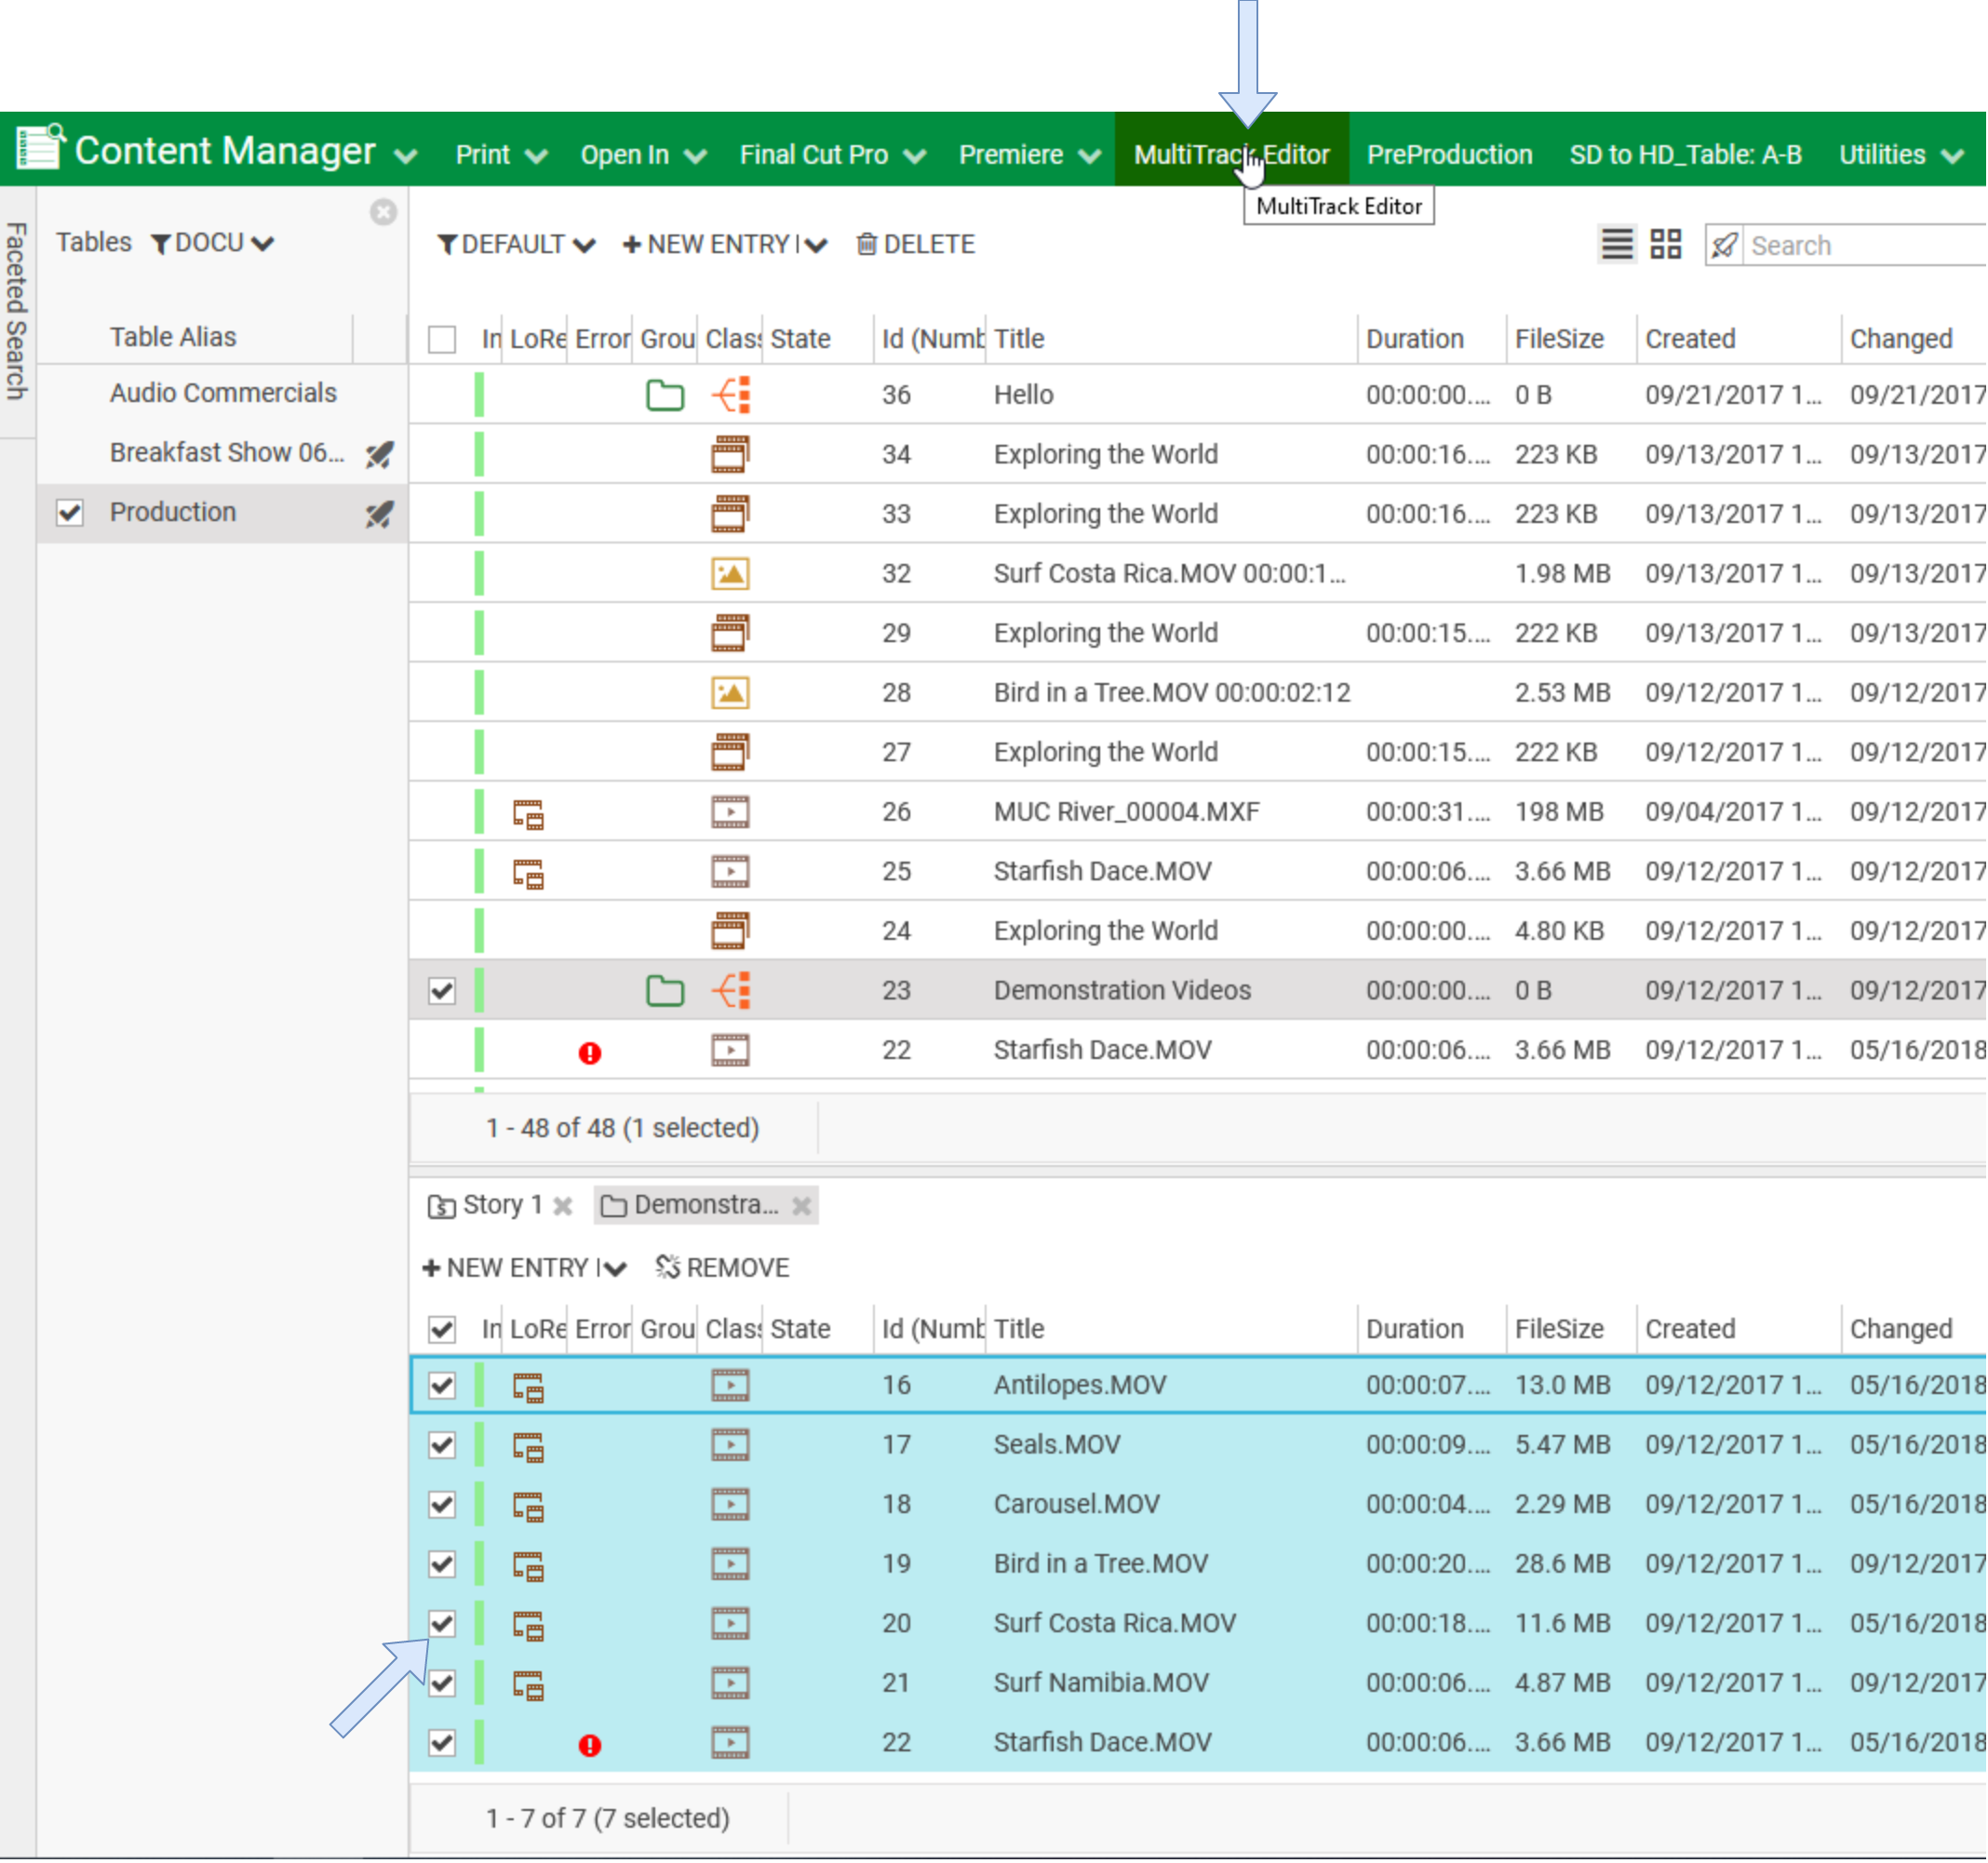
Task: Click rocket icon next to Production table
Action: (379, 514)
